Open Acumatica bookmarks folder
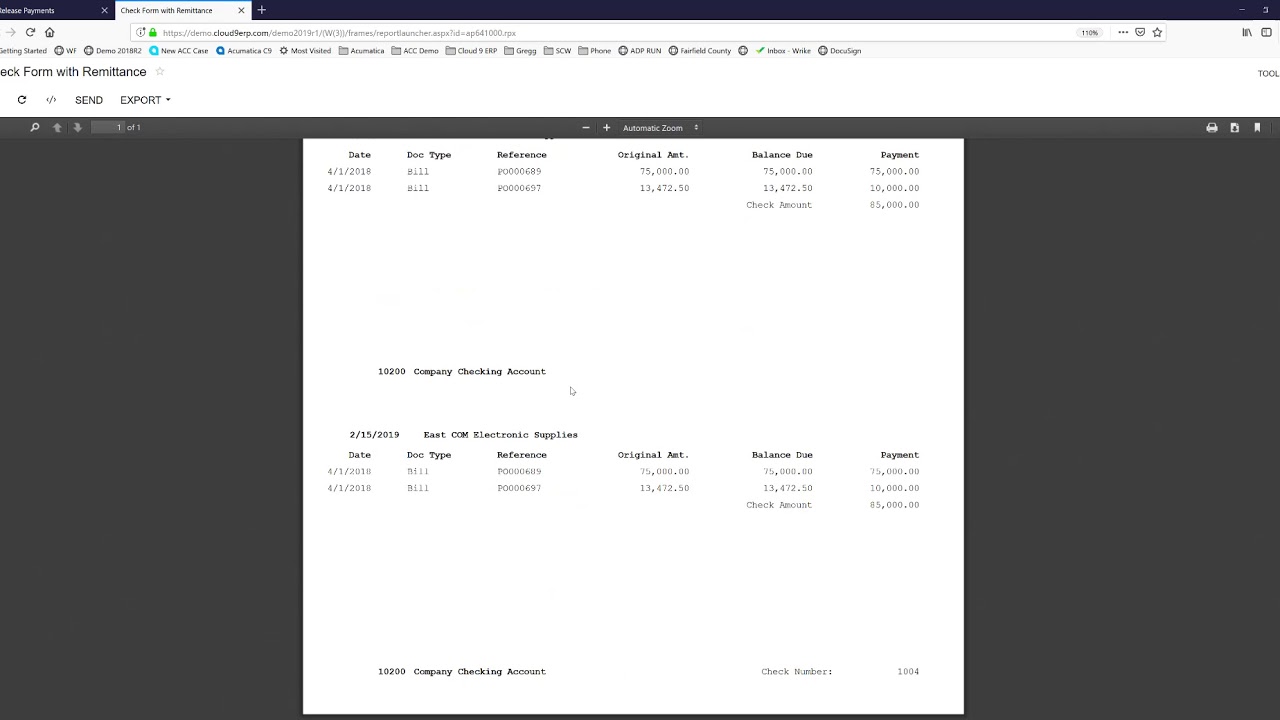The image size is (1280, 720). pyautogui.click(x=361, y=51)
